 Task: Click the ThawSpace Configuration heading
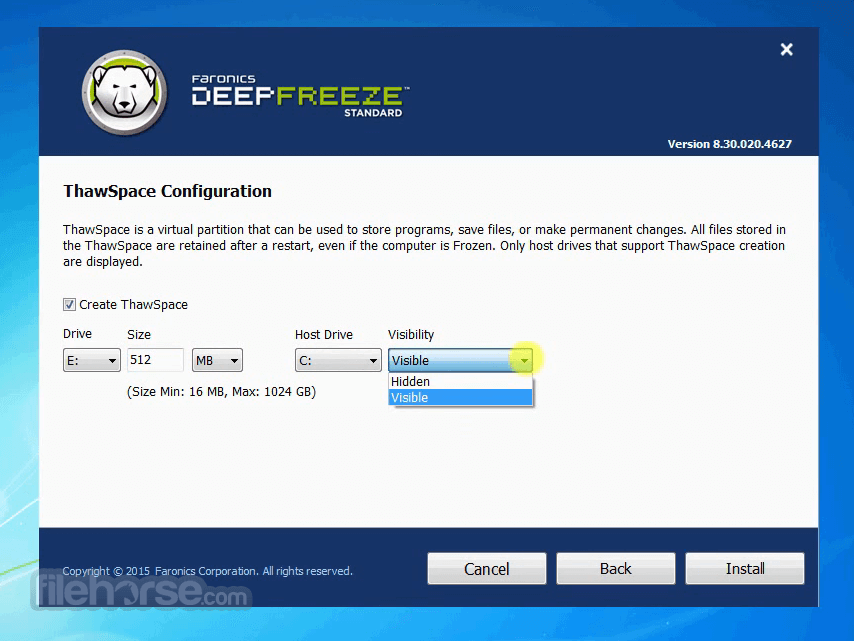click(x=167, y=191)
